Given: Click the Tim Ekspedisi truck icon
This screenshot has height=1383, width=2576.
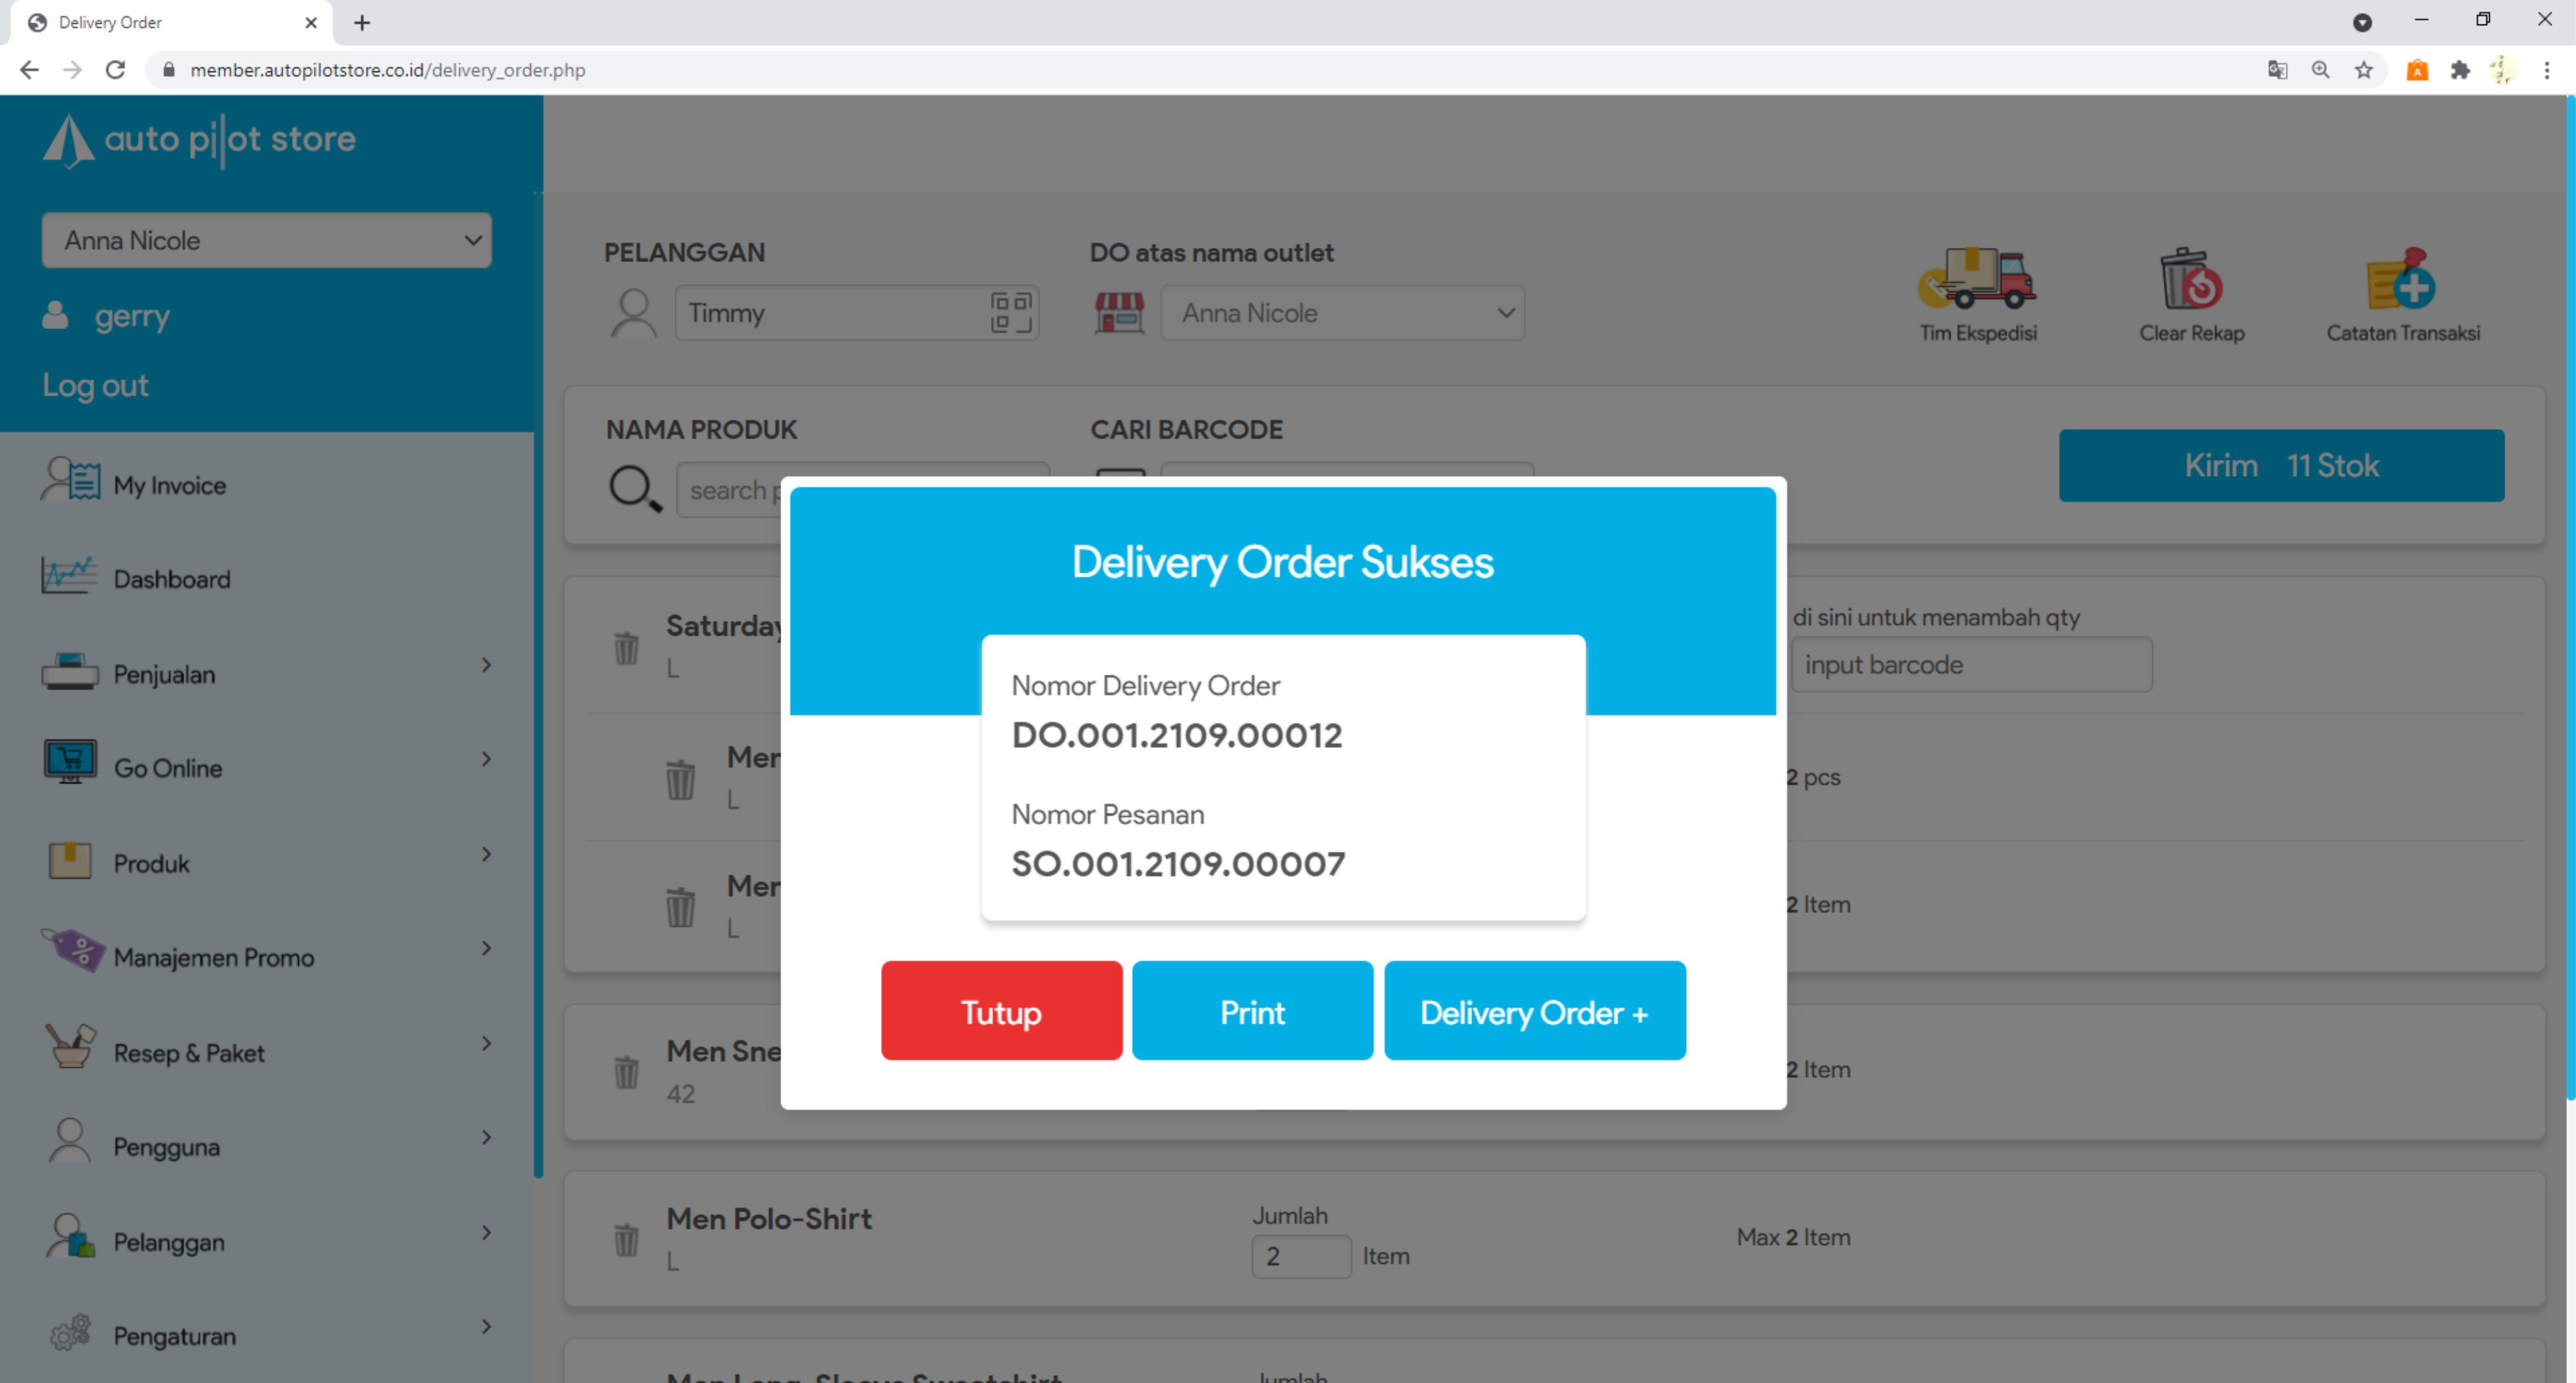Looking at the screenshot, I should click(1977, 279).
